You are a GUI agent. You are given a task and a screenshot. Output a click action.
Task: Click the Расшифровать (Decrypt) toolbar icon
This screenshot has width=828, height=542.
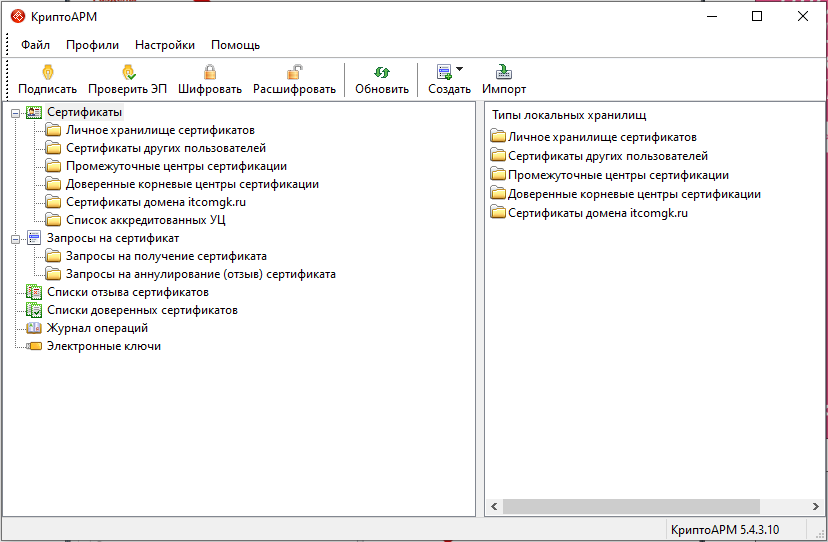tap(294, 72)
